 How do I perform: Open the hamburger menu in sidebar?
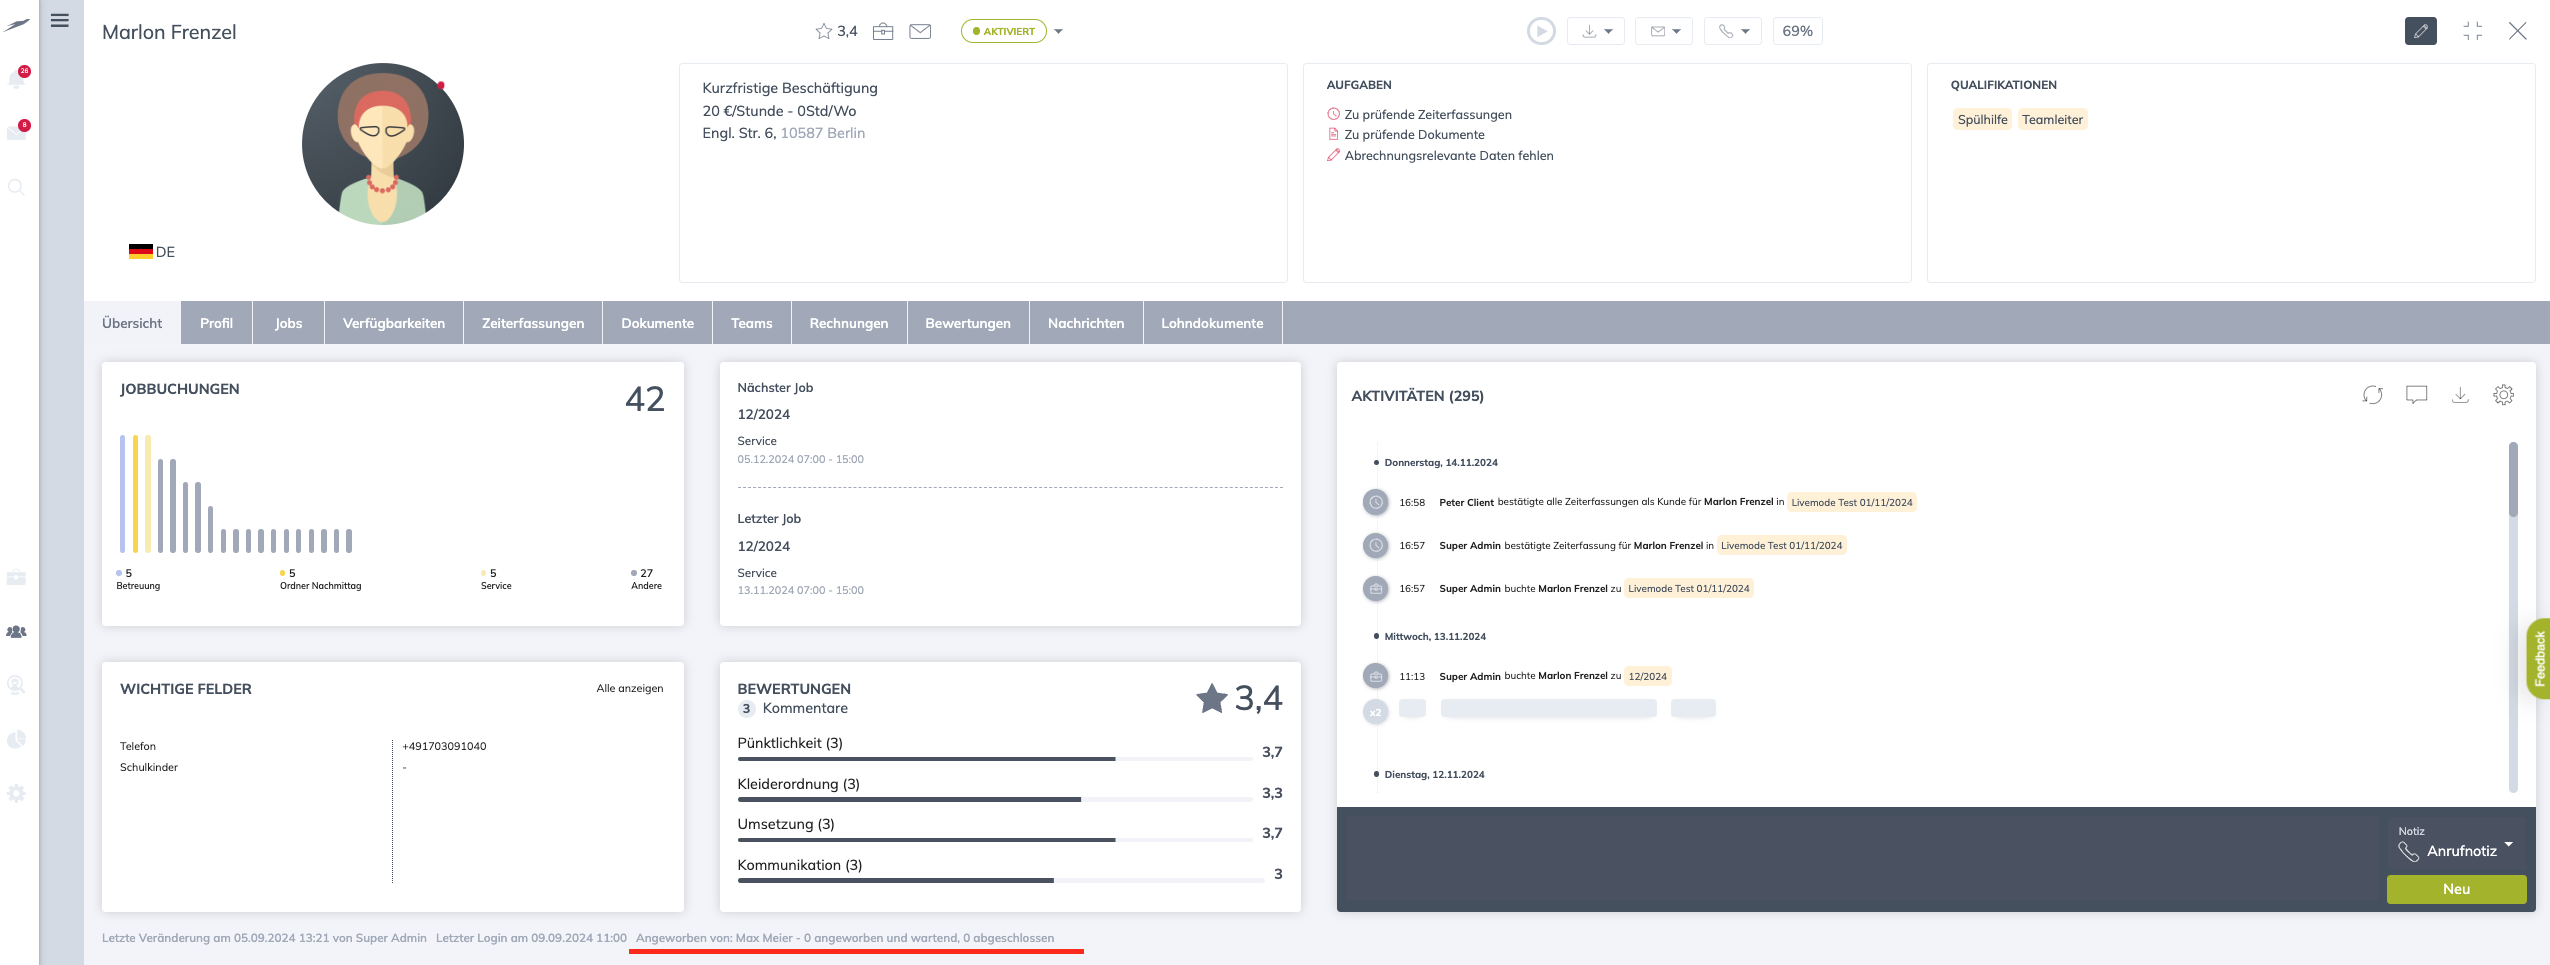pyautogui.click(x=60, y=20)
